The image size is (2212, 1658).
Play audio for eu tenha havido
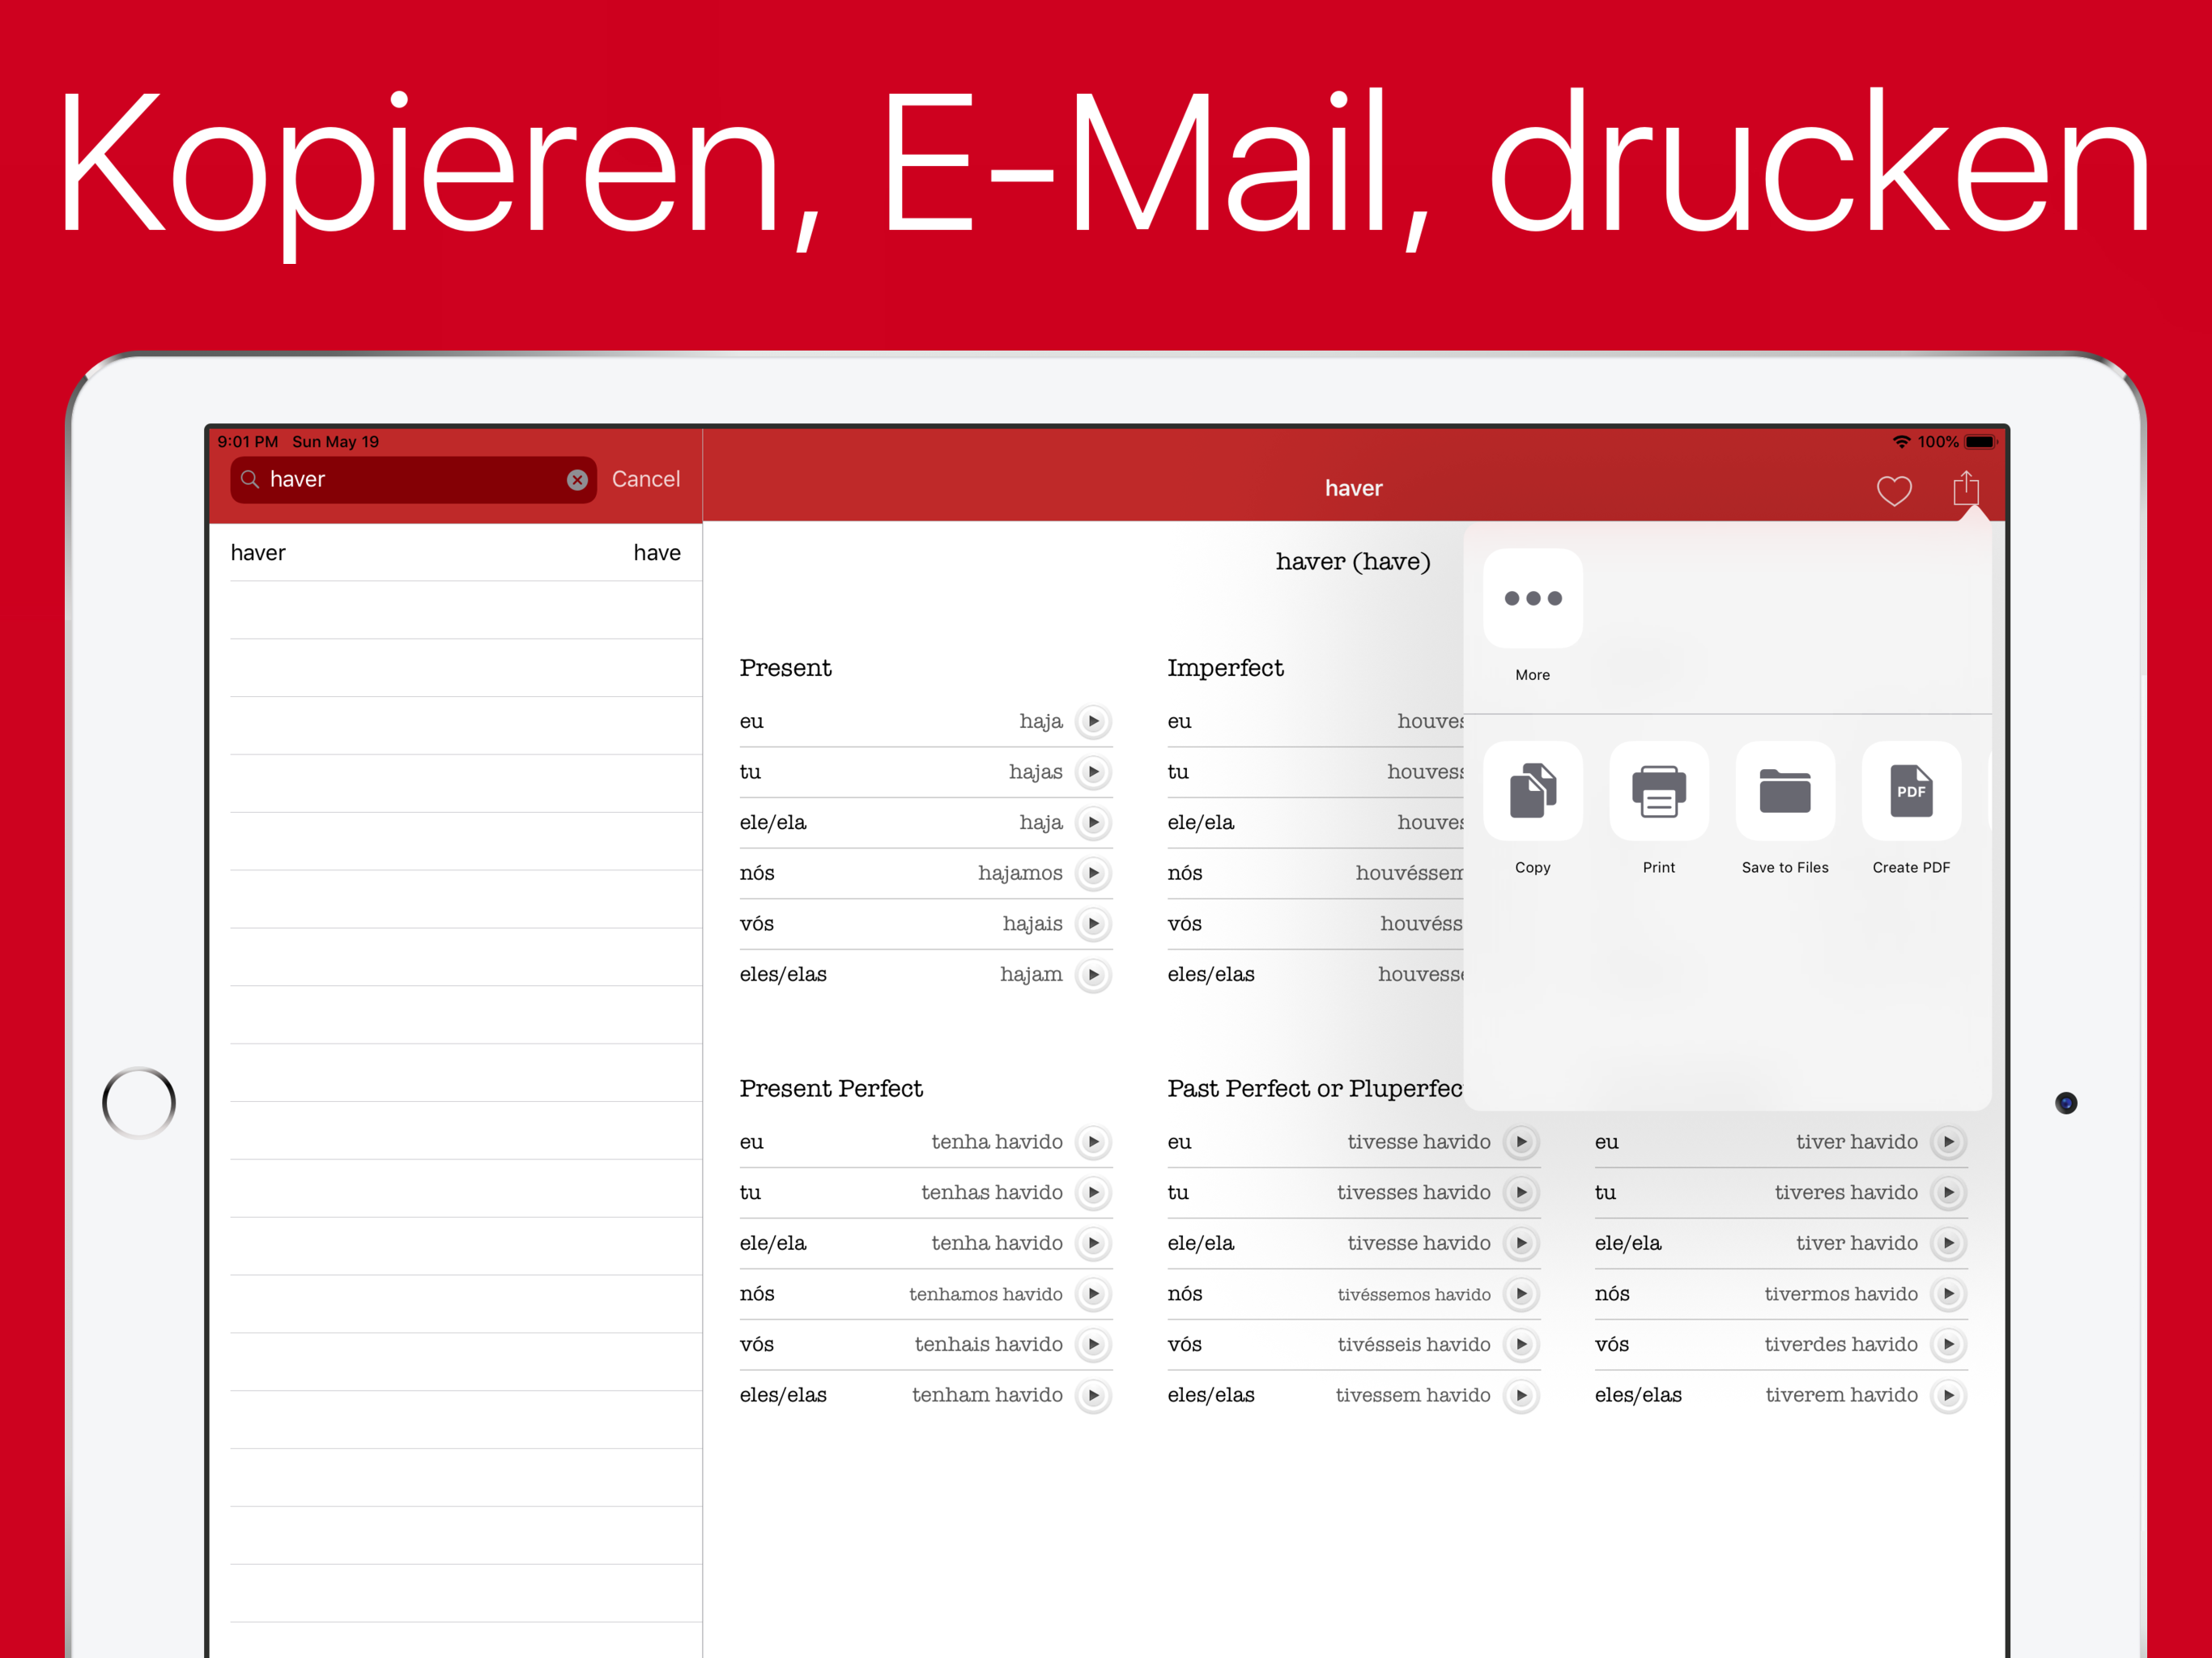1094,1142
